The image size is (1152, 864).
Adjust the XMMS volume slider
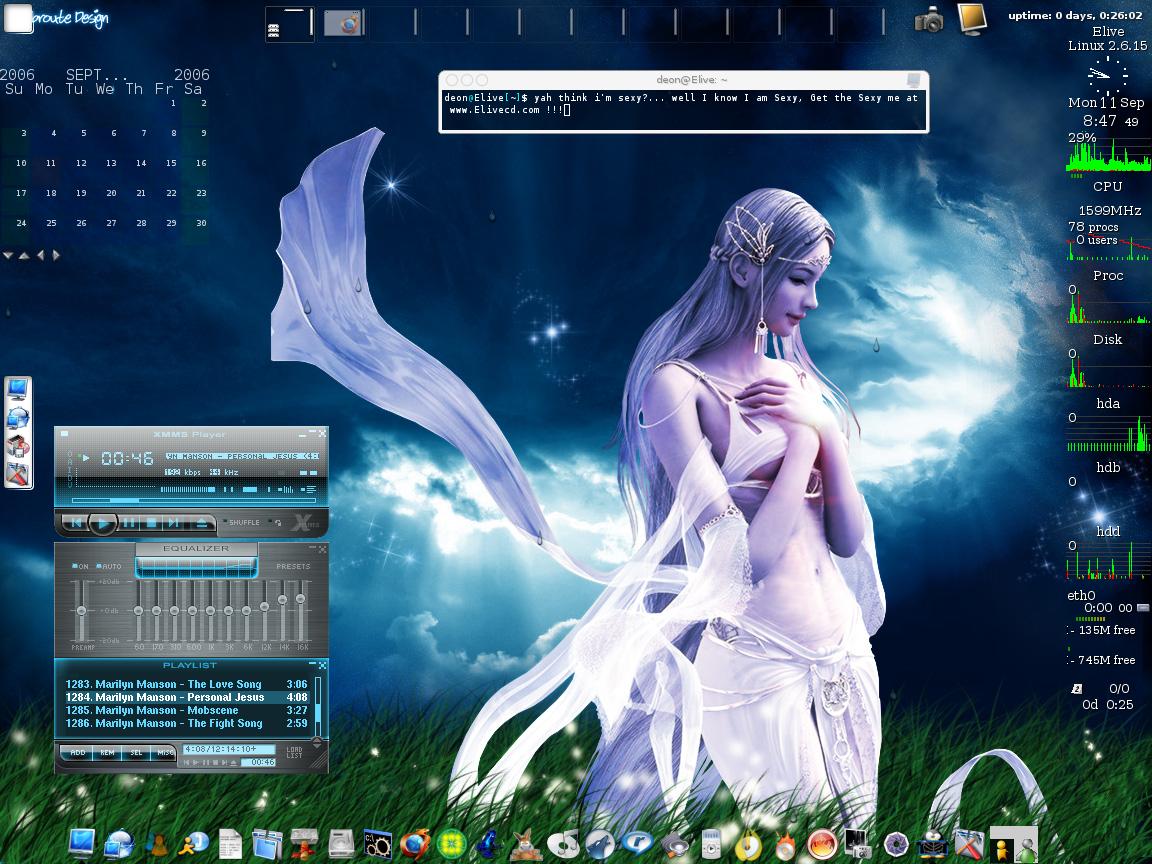[189, 489]
